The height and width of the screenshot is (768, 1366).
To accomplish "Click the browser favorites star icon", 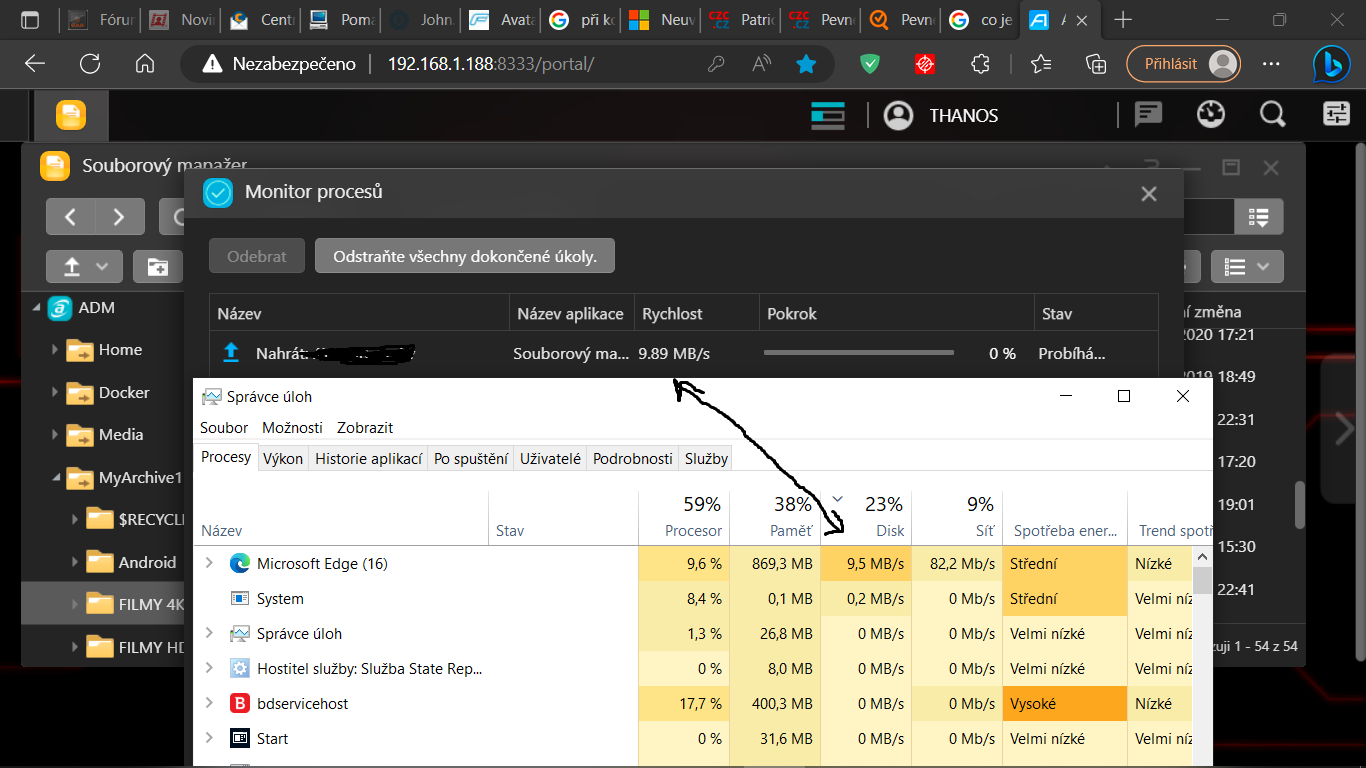I will point(806,64).
